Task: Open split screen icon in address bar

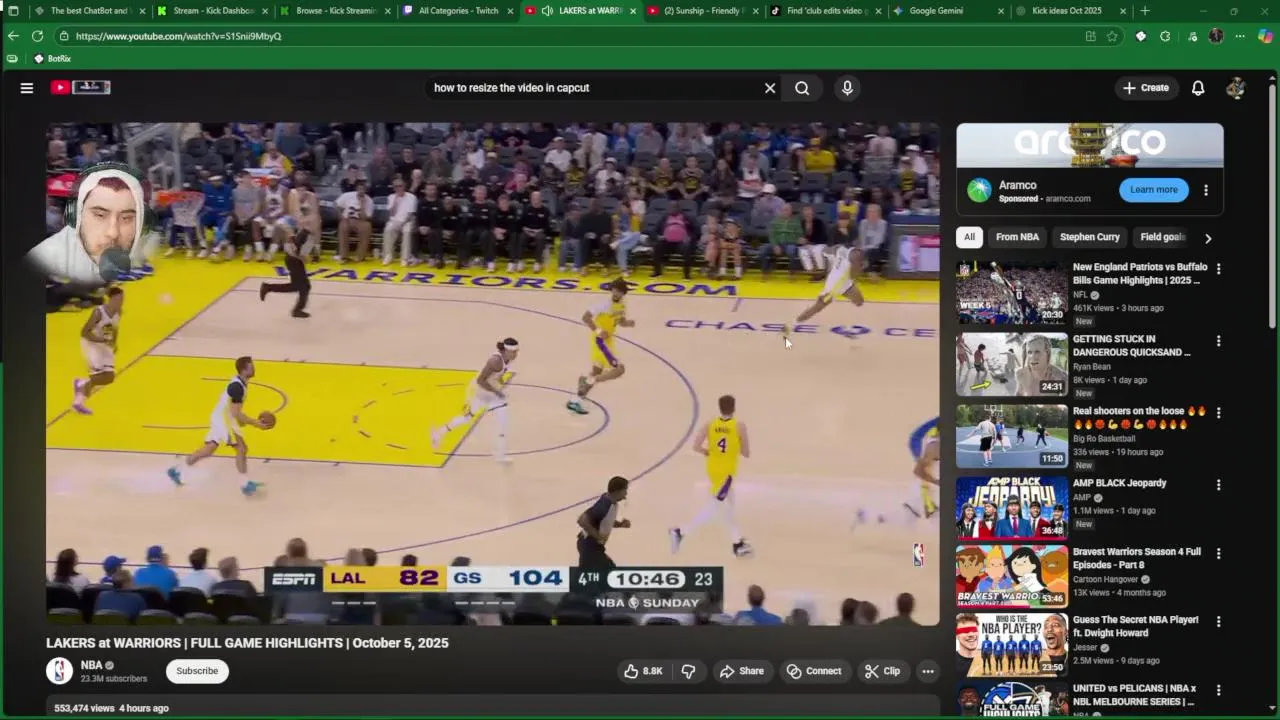Action: (x=1090, y=36)
